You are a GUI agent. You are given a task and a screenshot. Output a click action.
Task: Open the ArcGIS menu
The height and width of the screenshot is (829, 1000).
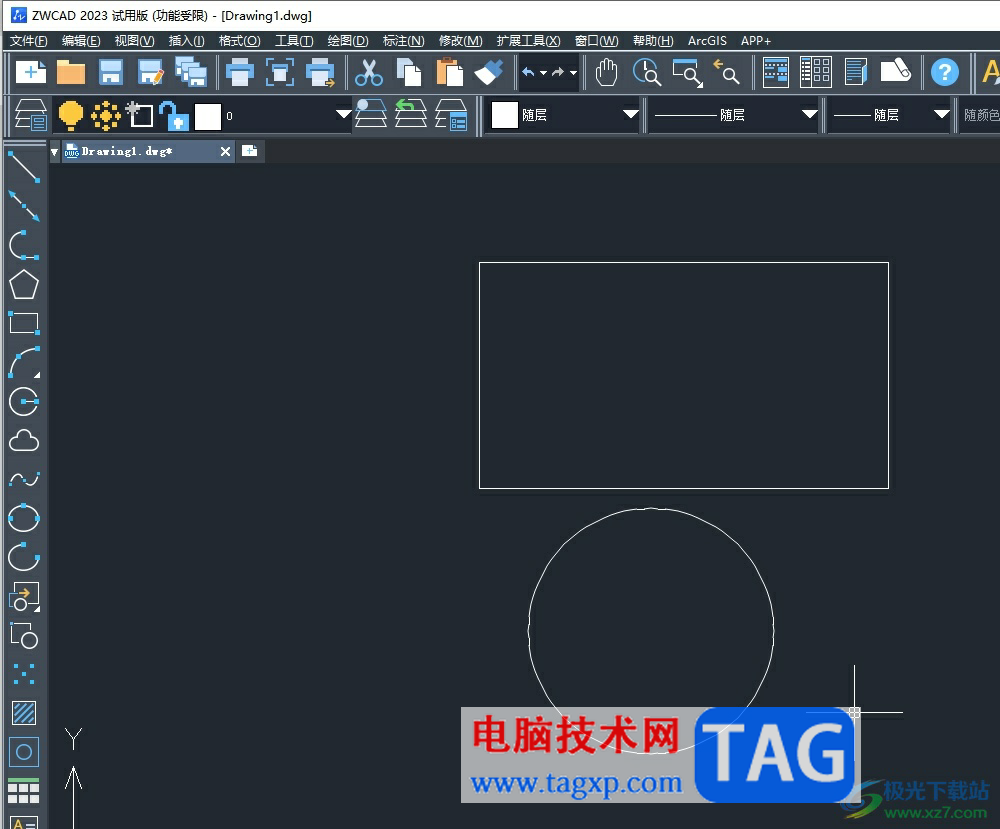pyautogui.click(x=707, y=41)
